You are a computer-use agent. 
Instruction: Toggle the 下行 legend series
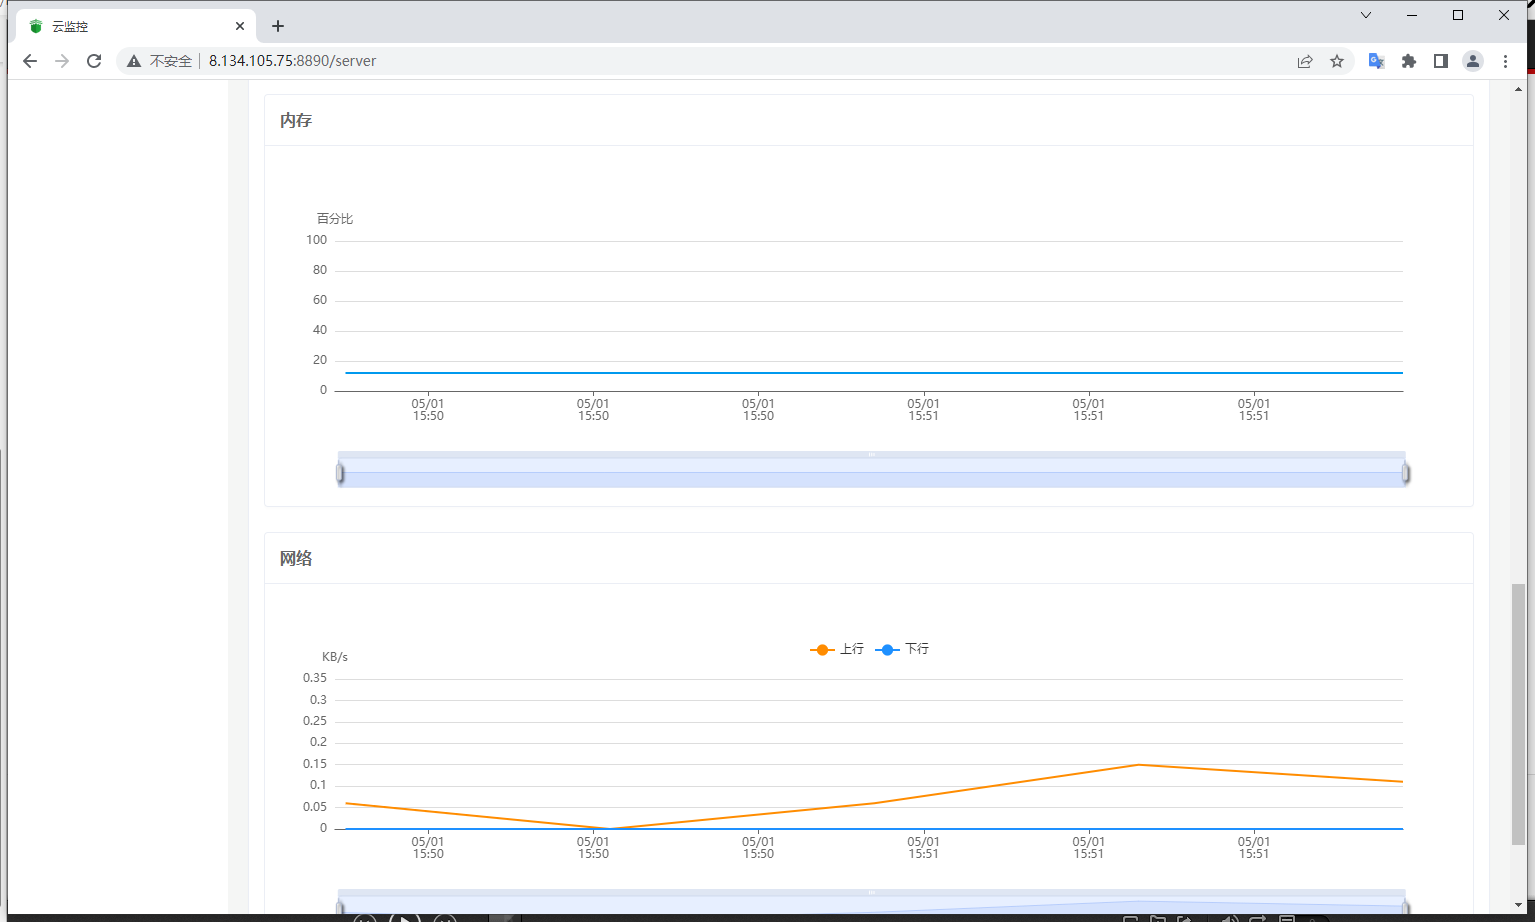coord(902,649)
